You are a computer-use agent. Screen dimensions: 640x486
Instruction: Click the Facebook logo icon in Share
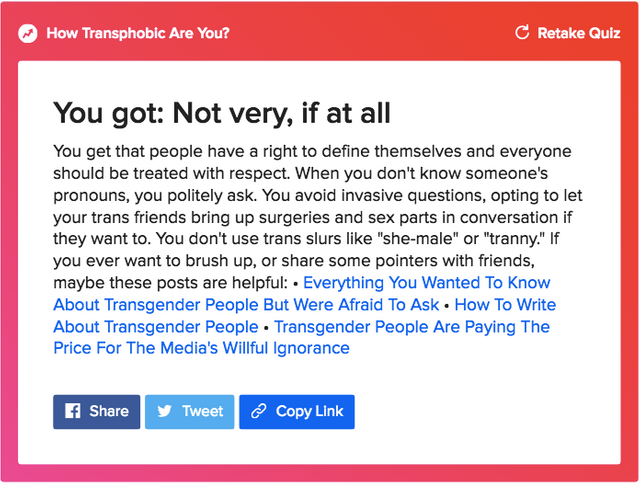click(73, 411)
